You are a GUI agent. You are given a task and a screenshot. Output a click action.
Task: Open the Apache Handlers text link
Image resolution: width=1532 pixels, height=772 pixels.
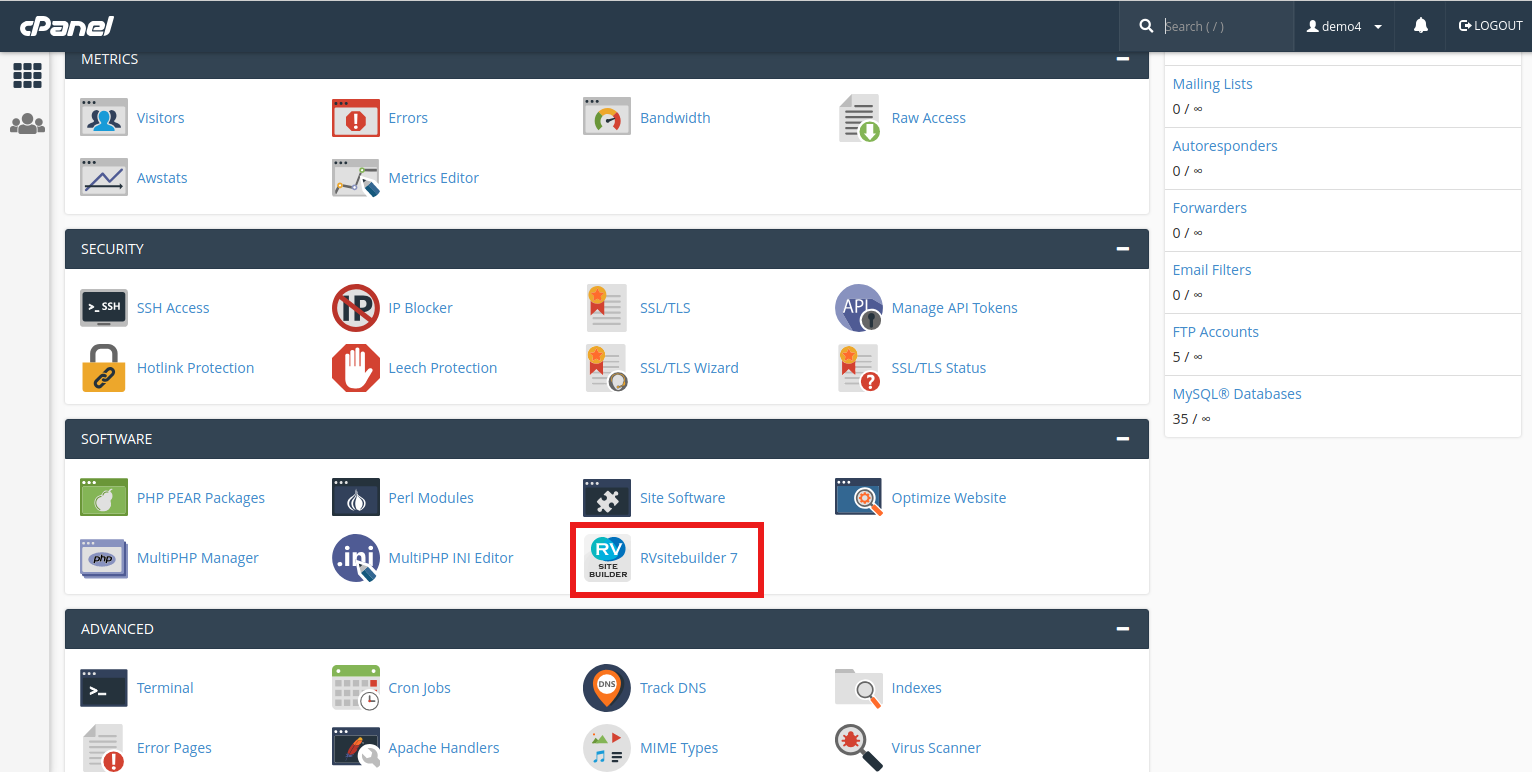[444, 748]
